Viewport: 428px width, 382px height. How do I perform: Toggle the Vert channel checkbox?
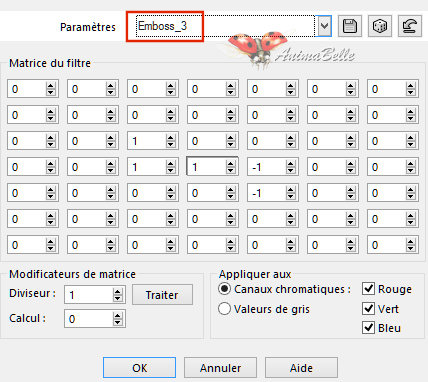click(x=368, y=309)
